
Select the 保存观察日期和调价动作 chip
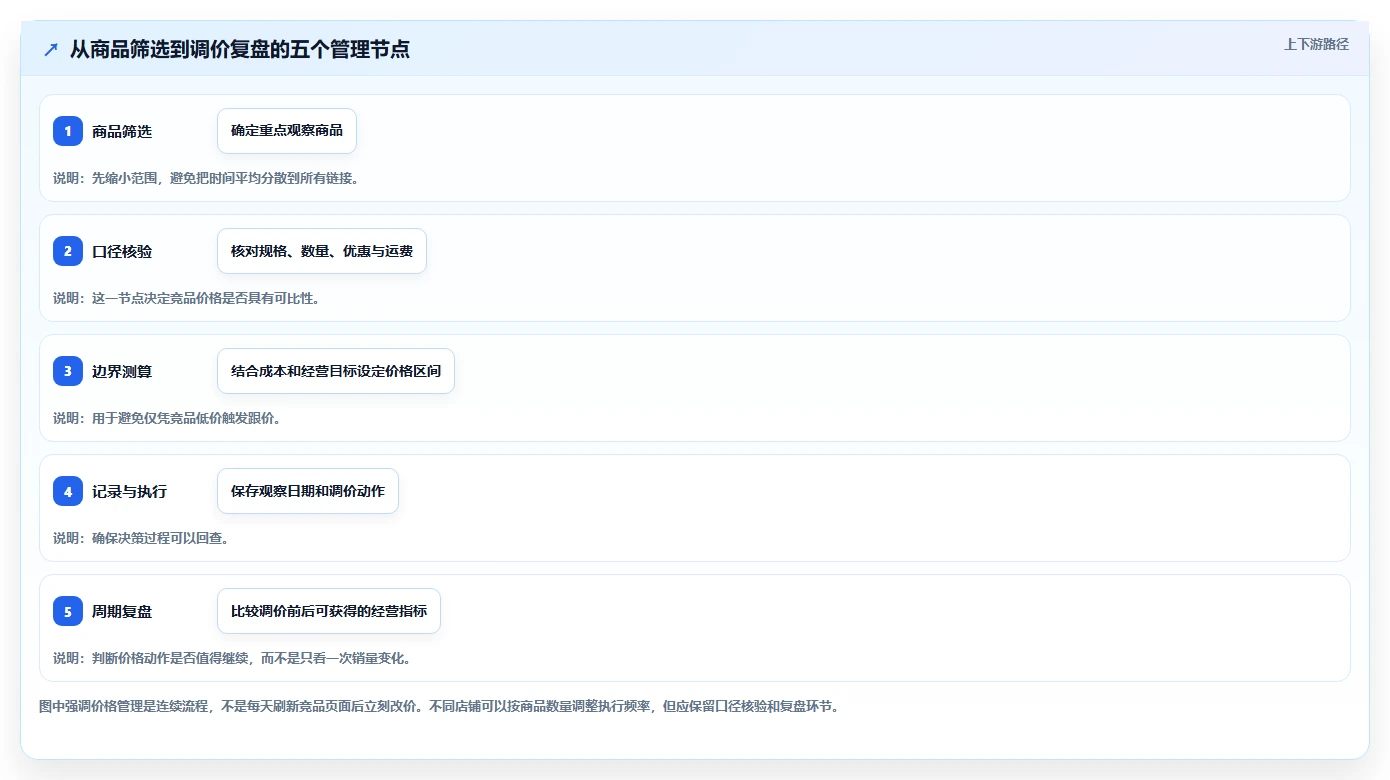coord(308,491)
